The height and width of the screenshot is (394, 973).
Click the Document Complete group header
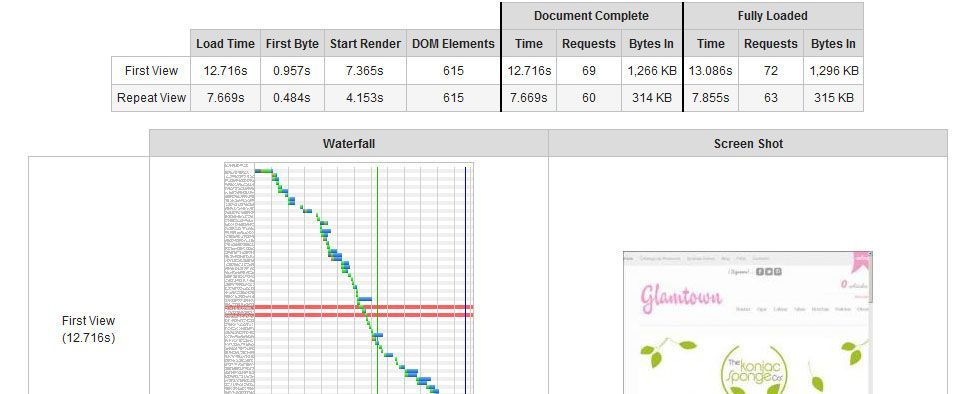tap(591, 16)
